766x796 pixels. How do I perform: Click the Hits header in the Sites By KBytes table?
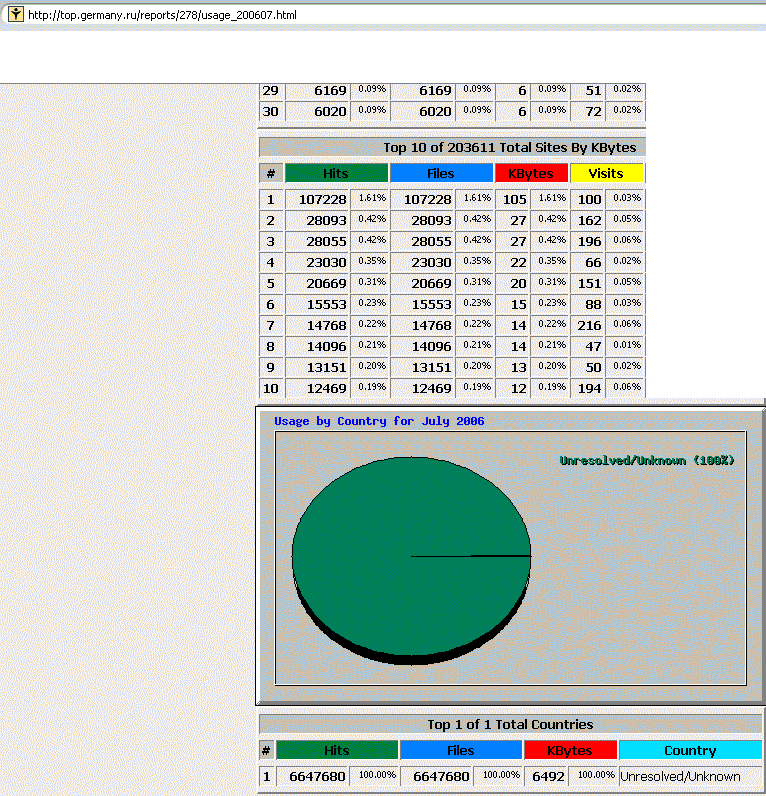point(336,173)
